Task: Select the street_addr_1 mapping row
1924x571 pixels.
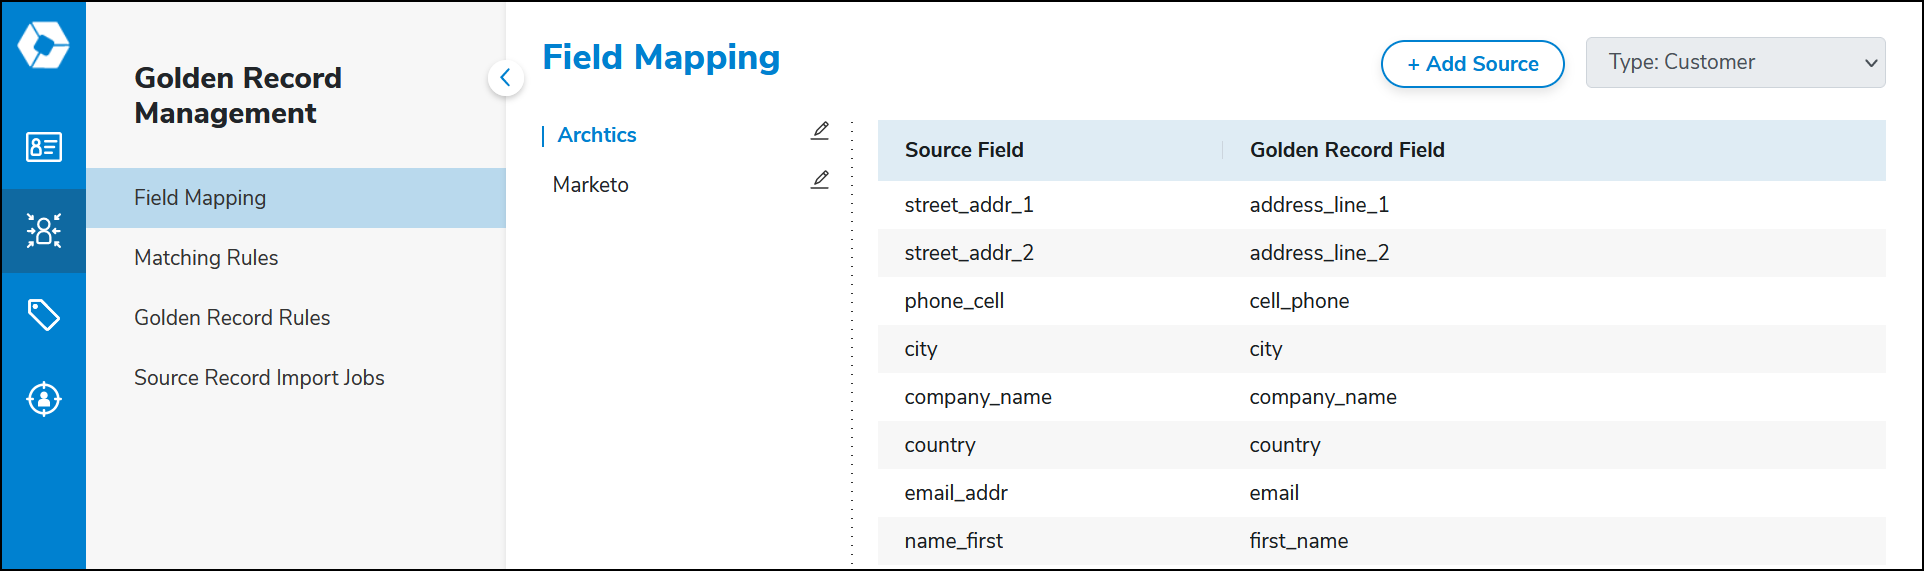Action: 1381,205
